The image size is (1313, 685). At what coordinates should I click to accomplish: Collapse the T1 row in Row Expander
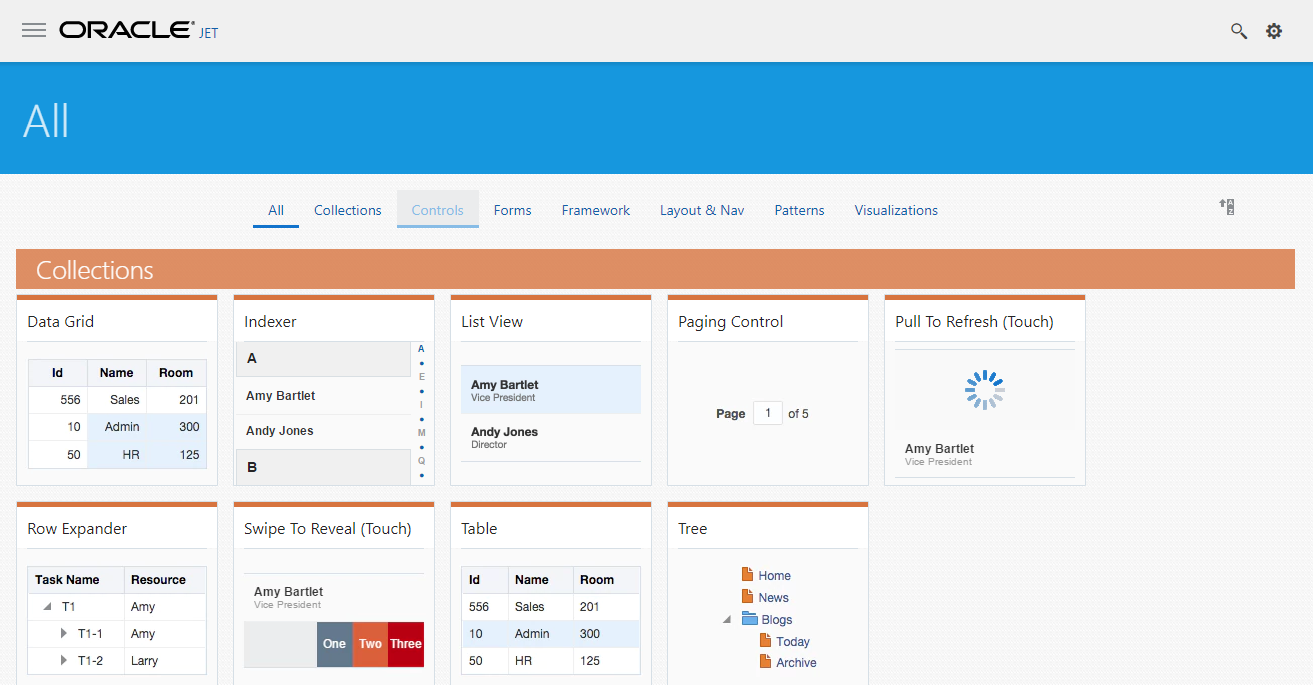[x=47, y=607]
